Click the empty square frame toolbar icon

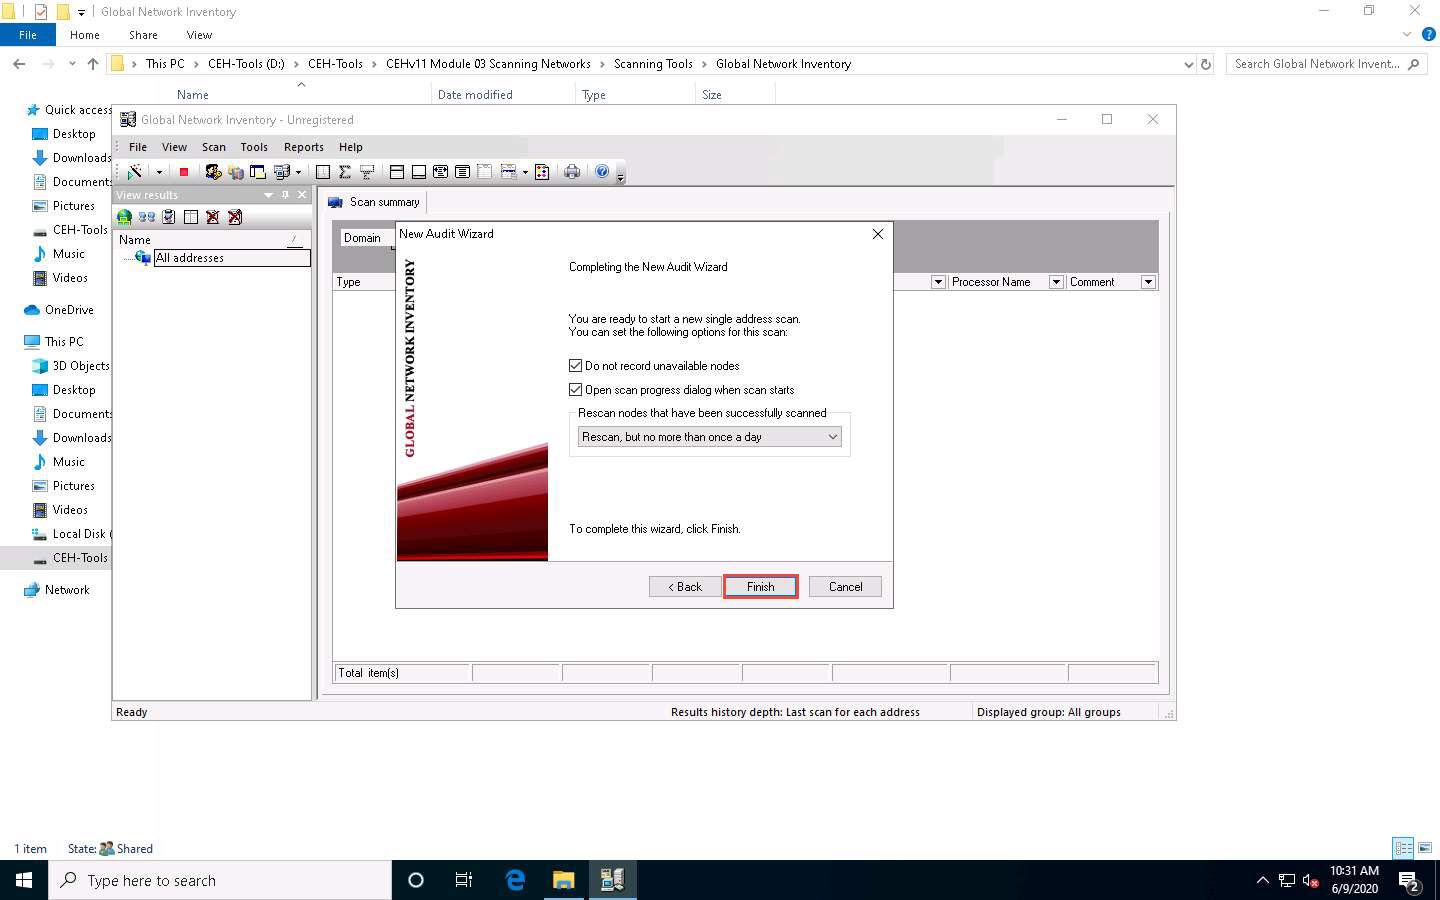(323, 172)
